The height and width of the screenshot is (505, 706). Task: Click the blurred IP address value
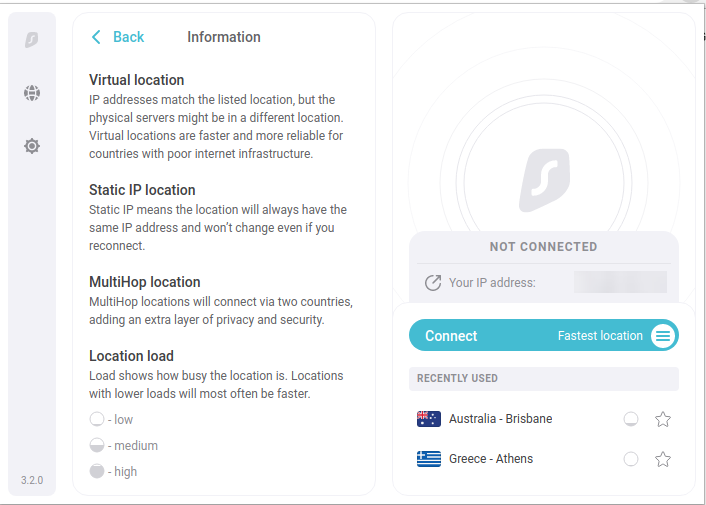coord(620,282)
